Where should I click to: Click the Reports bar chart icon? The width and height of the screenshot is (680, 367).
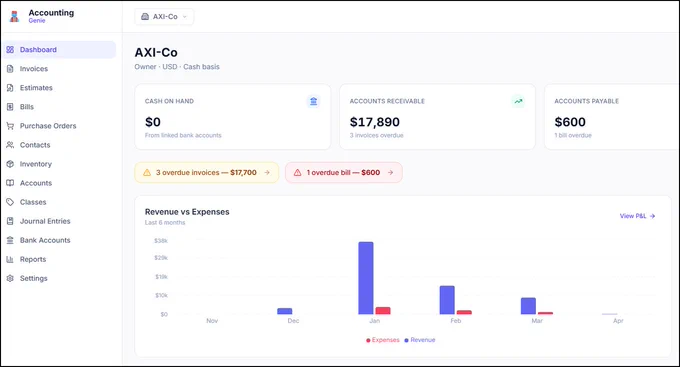pyautogui.click(x=10, y=259)
